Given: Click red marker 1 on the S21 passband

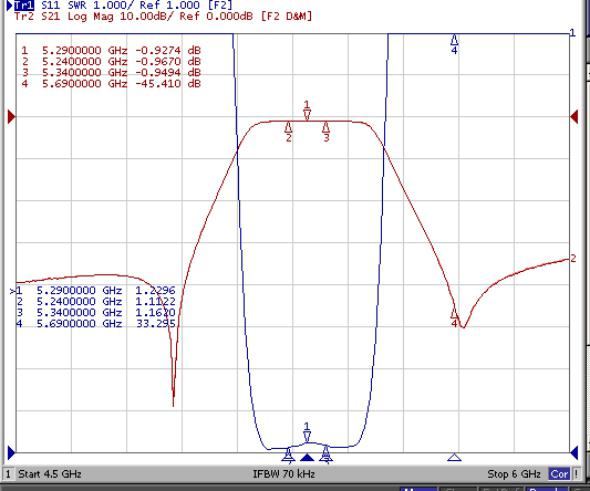Looking at the screenshot, I should (x=307, y=110).
